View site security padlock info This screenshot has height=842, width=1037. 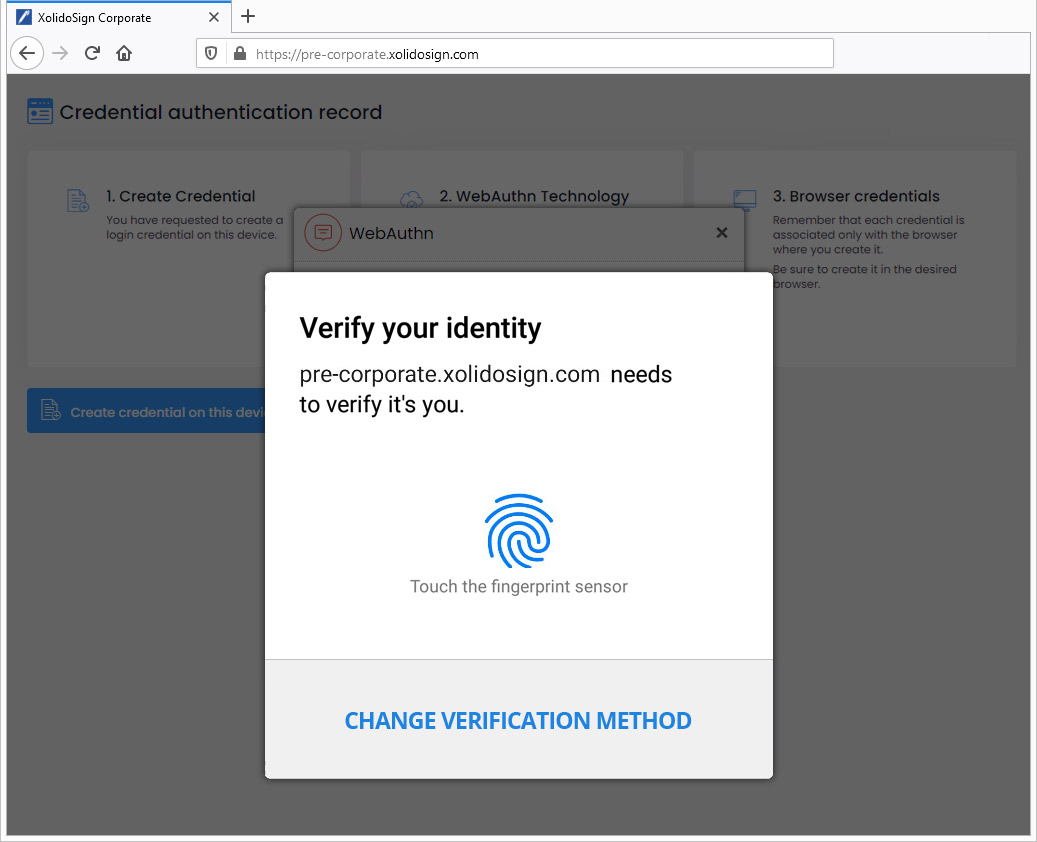[239, 54]
